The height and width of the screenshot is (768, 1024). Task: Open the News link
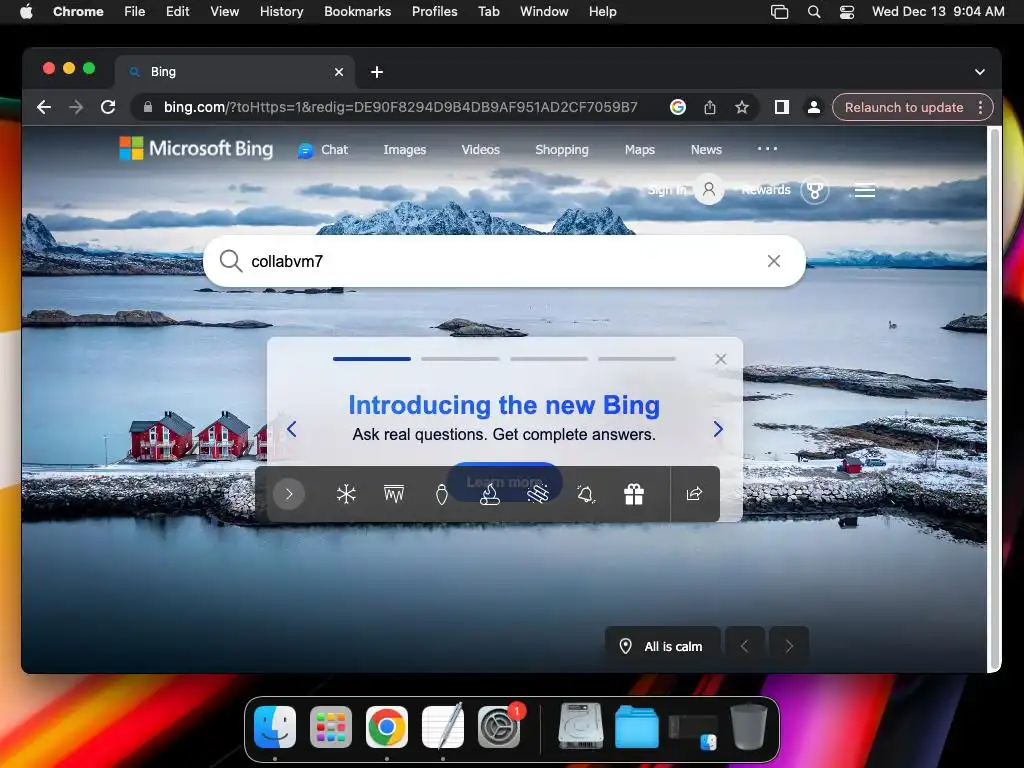point(707,150)
